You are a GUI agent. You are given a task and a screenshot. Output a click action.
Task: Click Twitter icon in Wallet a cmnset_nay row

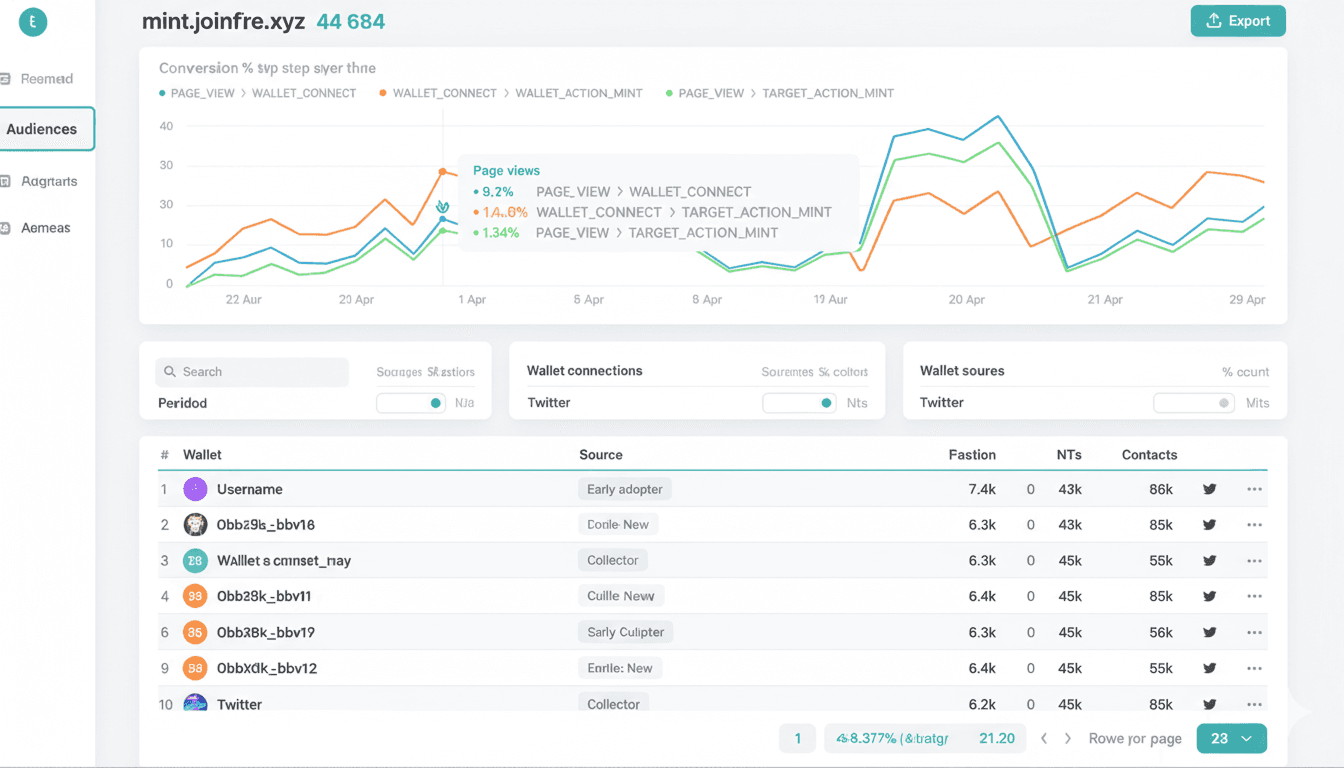point(1209,561)
